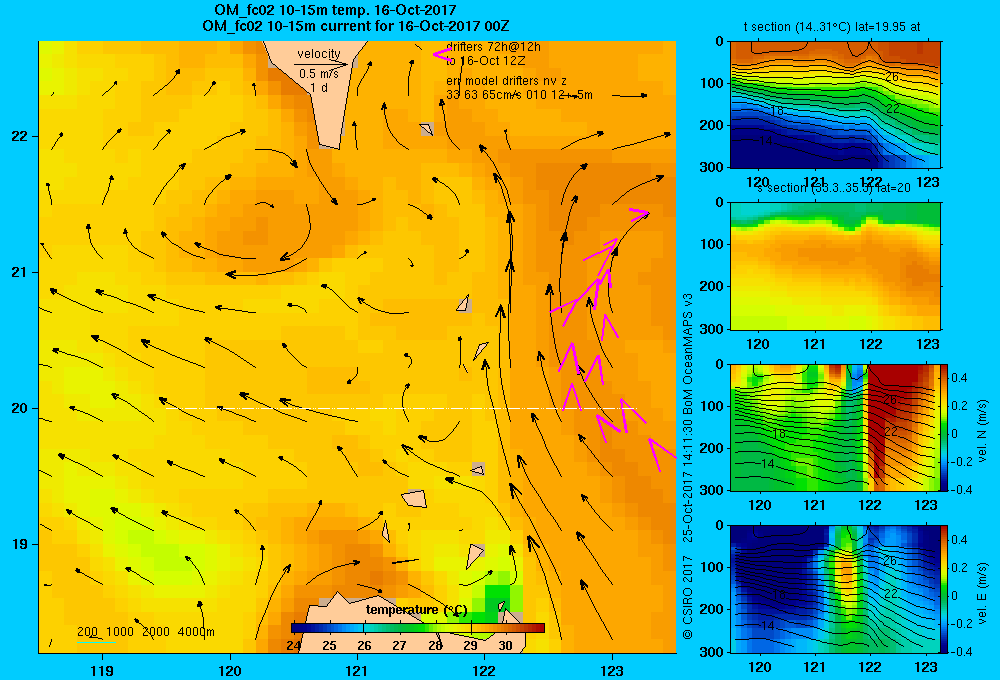Click the depth '100' label of salinity section
The width and height of the screenshot is (1000, 680).
[712, 244]
